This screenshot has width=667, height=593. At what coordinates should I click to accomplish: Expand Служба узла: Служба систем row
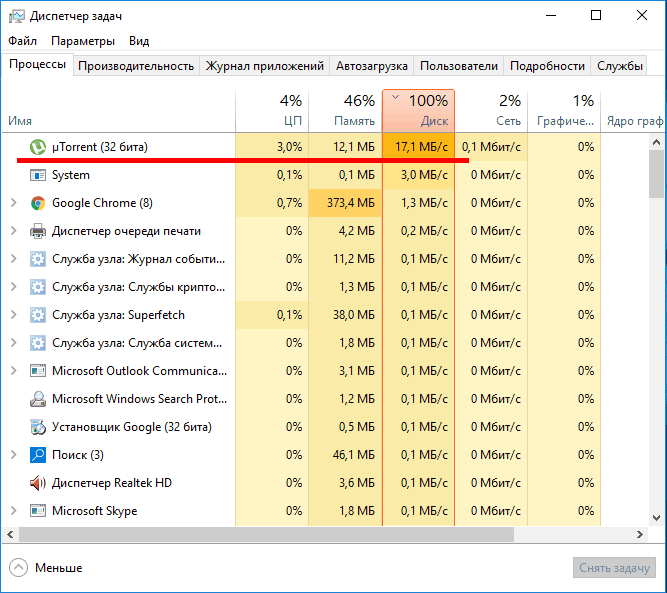point(14,343)
